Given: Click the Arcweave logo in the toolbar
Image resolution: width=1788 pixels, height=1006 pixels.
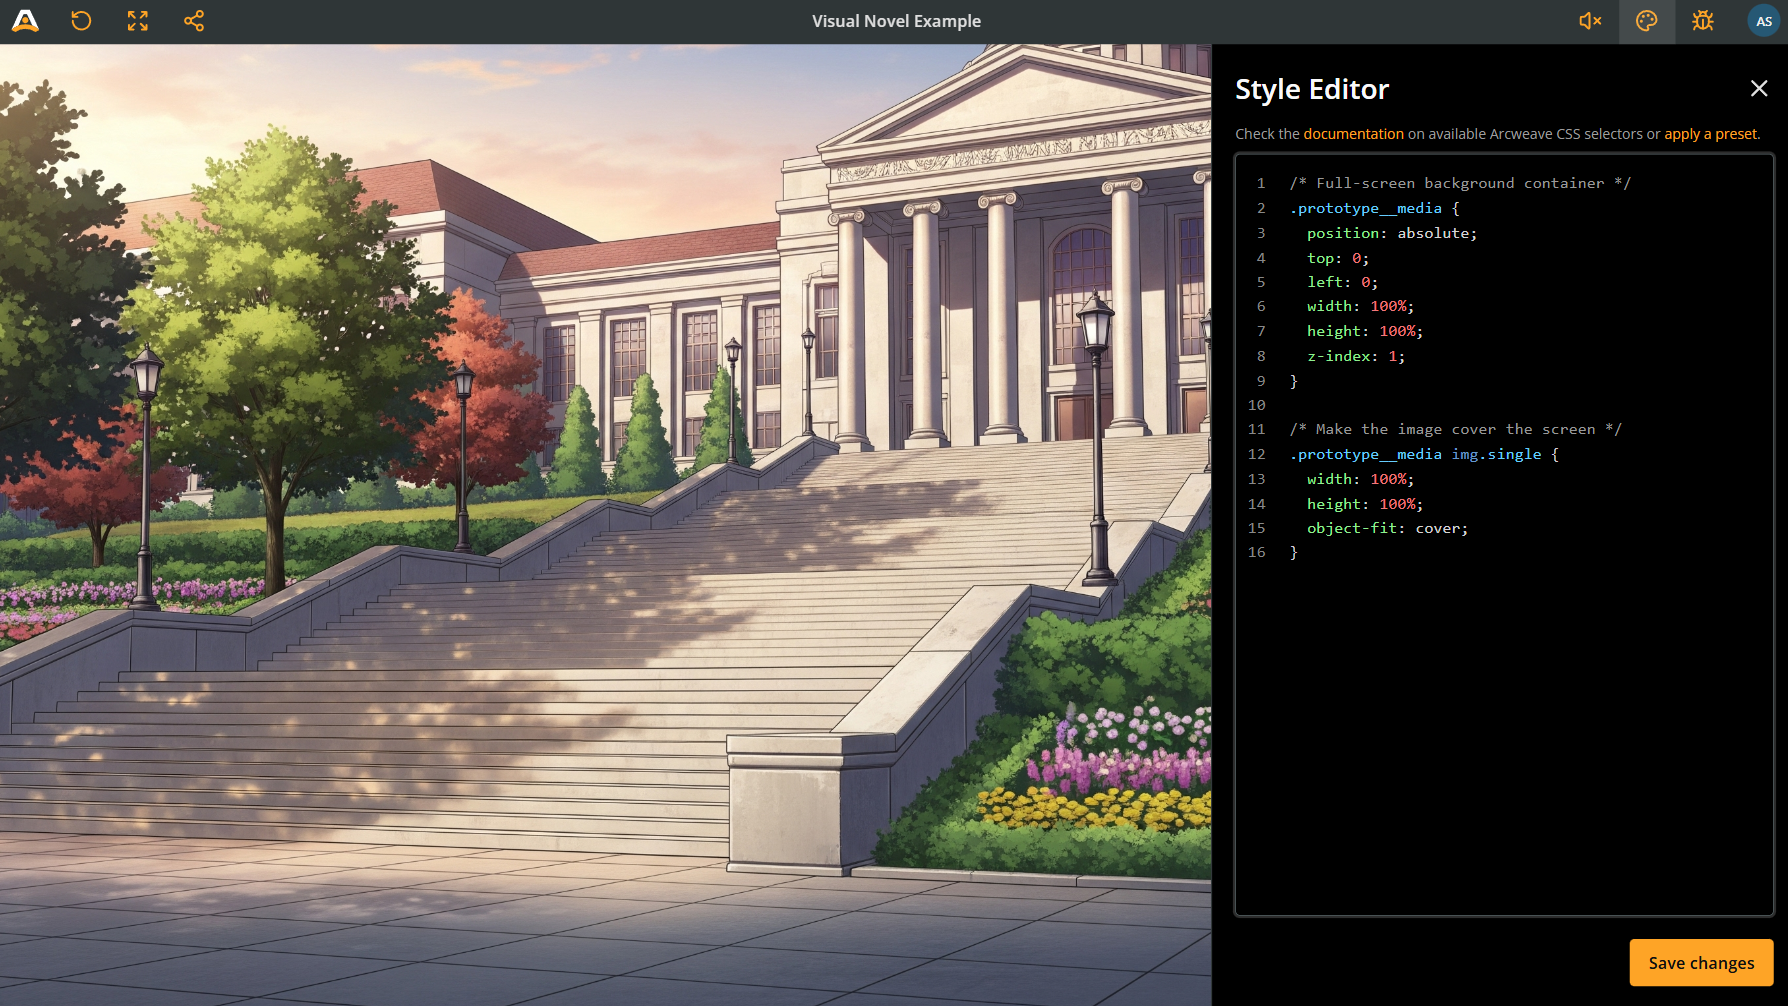Looking at the screenshot, I should click(x=25, y=20).
